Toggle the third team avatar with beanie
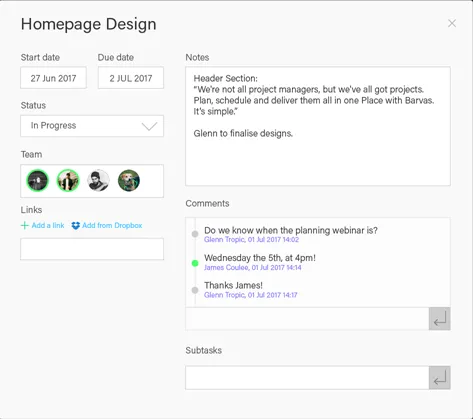Viewport: 473px width, 419px height. pyautogui.click(x=98, y=180)
